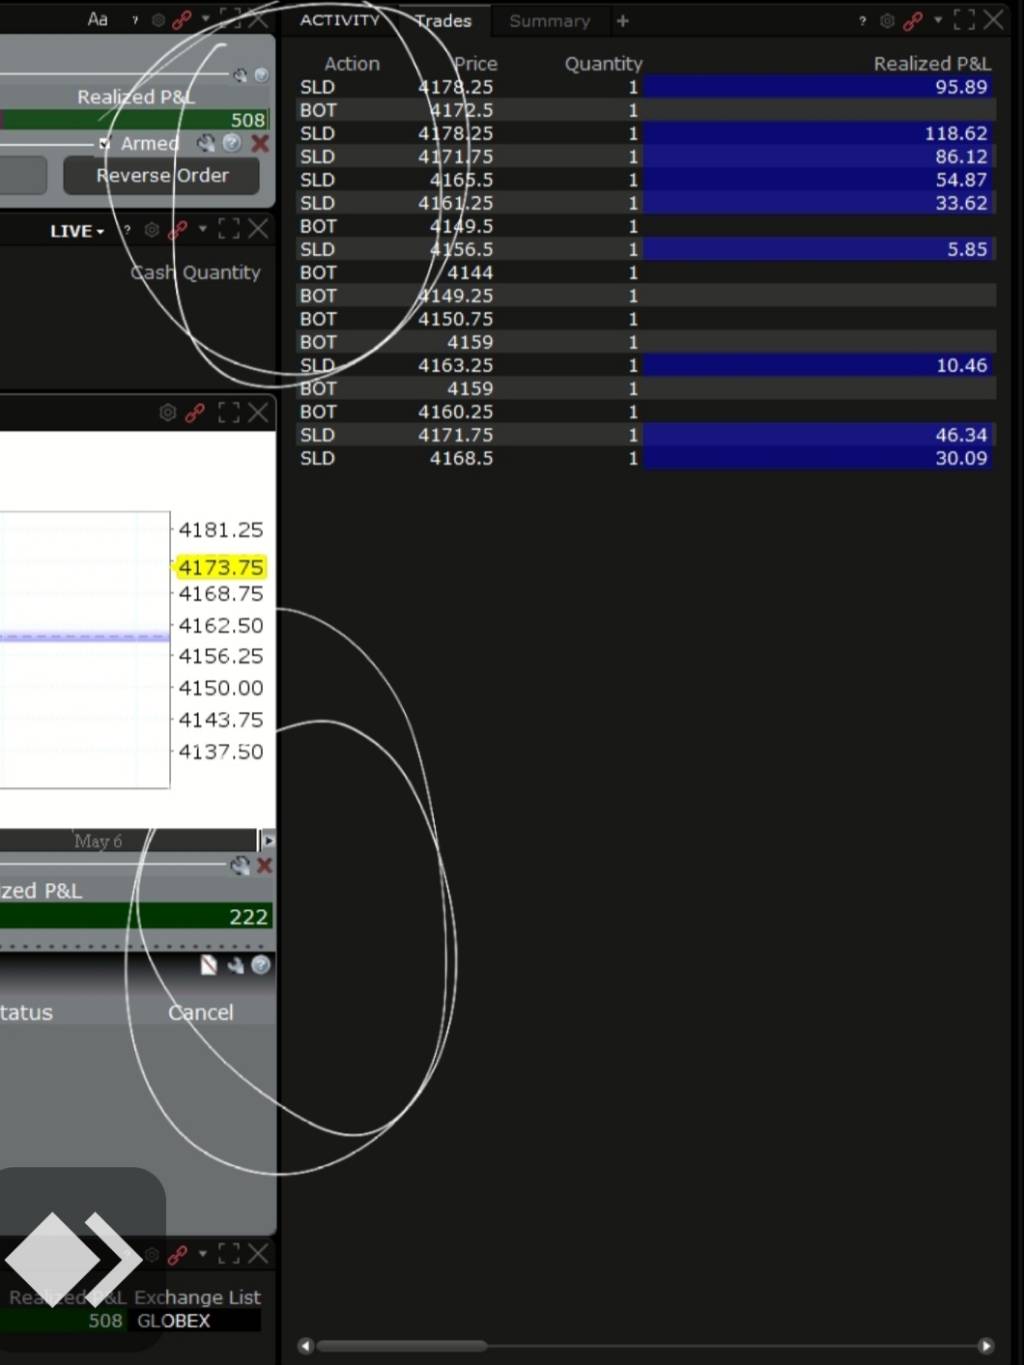Image resolution: width=1024 pixels, height=1365 pixels.
Task: Open Activity panel dropdown arrow
Action: 938,19
